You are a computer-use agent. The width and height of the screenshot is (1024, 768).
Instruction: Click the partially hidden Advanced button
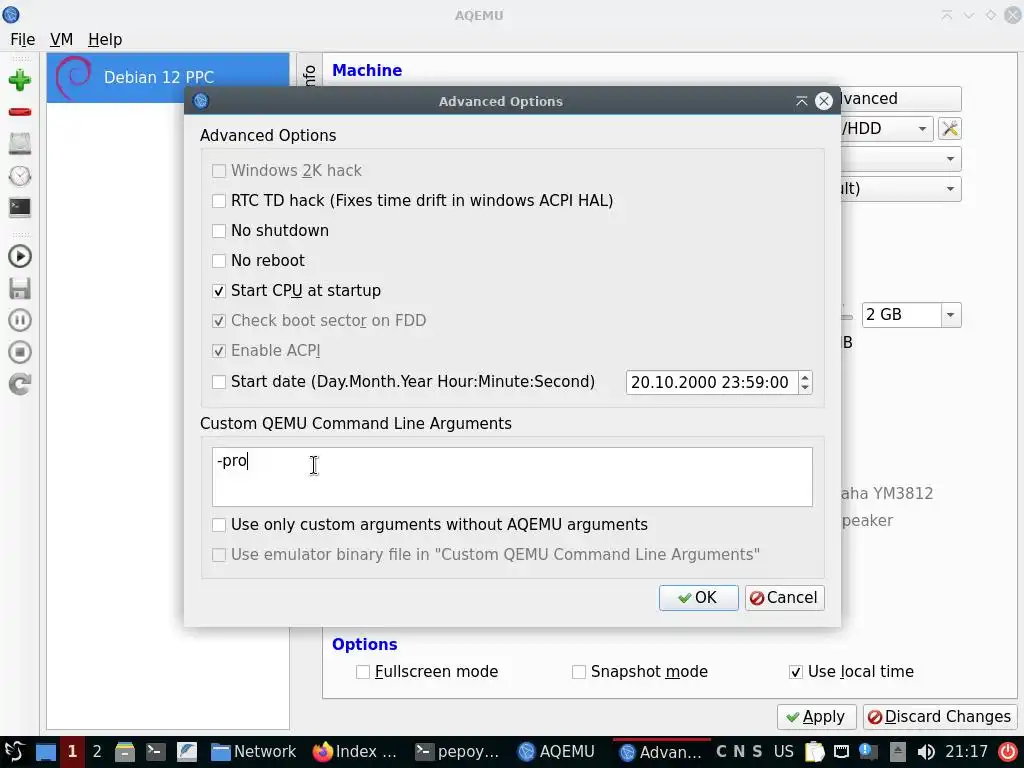pyautogui.click(x=900, y=99)
